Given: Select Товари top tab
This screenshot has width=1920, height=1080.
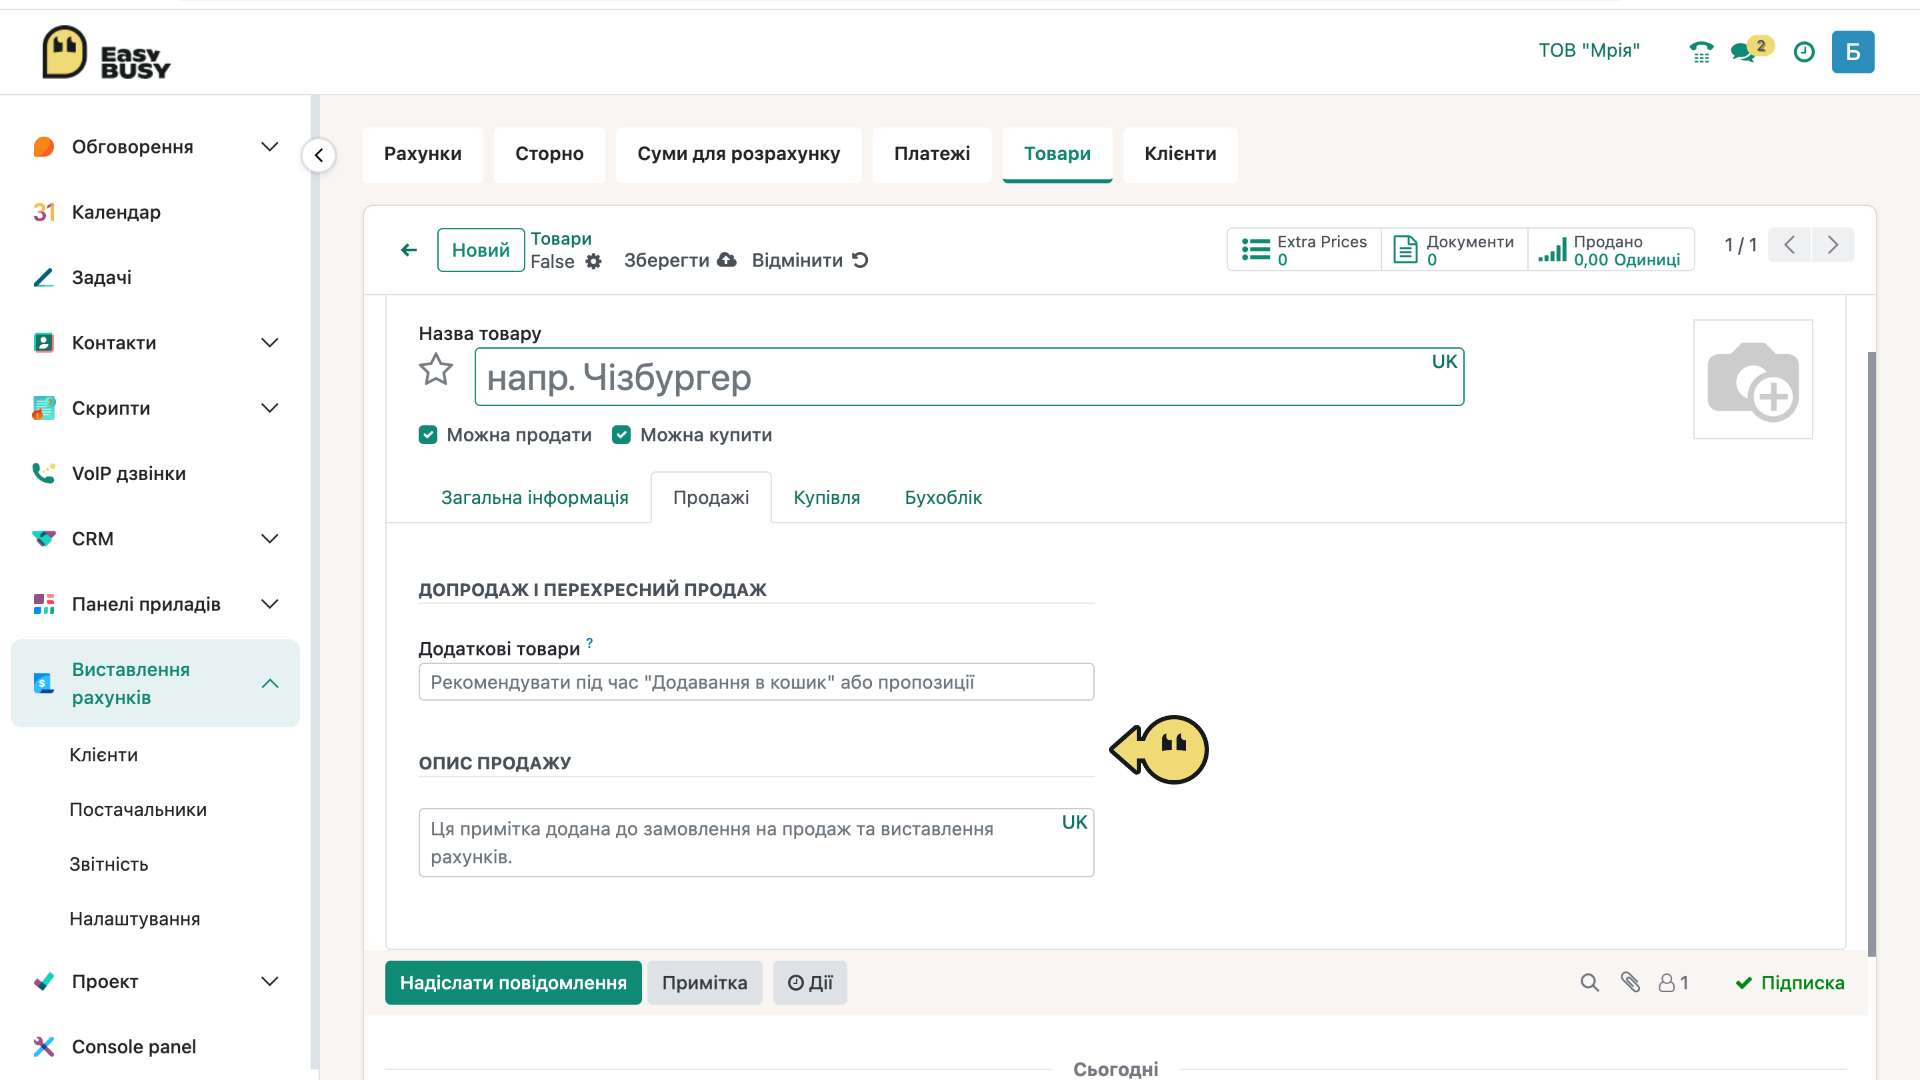Looking at the screenshot, I should click(1057, 154).
